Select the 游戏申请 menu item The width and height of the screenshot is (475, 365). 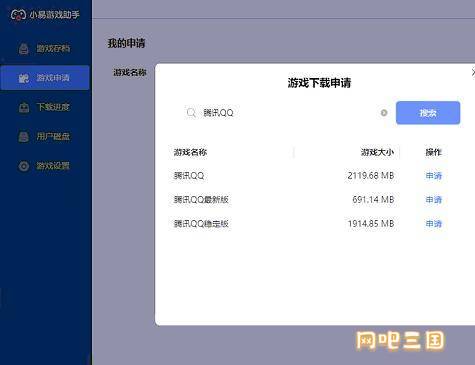click(45, 78)
